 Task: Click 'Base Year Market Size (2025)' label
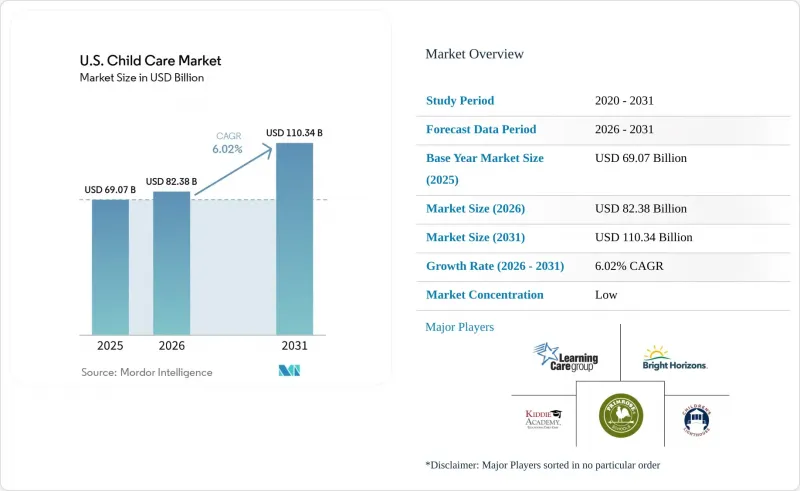[485, 169]
